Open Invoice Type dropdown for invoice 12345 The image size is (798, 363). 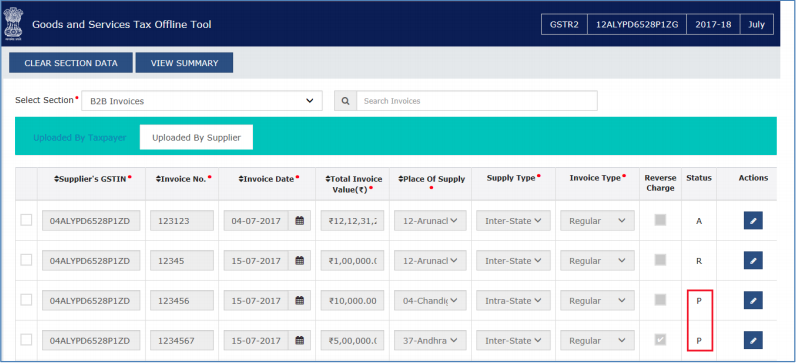597,261
